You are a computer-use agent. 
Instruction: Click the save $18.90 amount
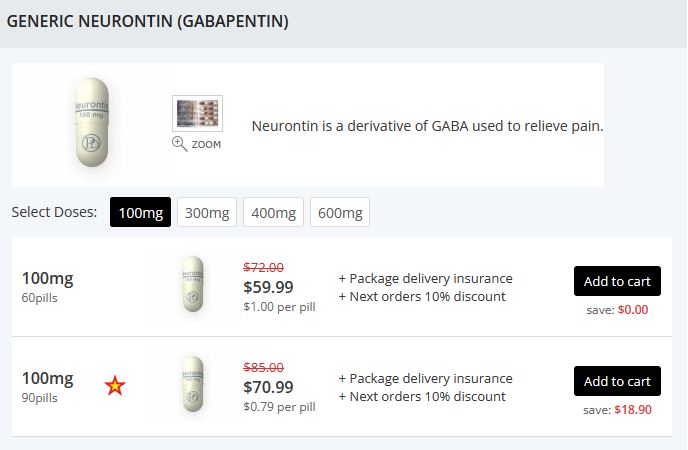click(631, 410)
